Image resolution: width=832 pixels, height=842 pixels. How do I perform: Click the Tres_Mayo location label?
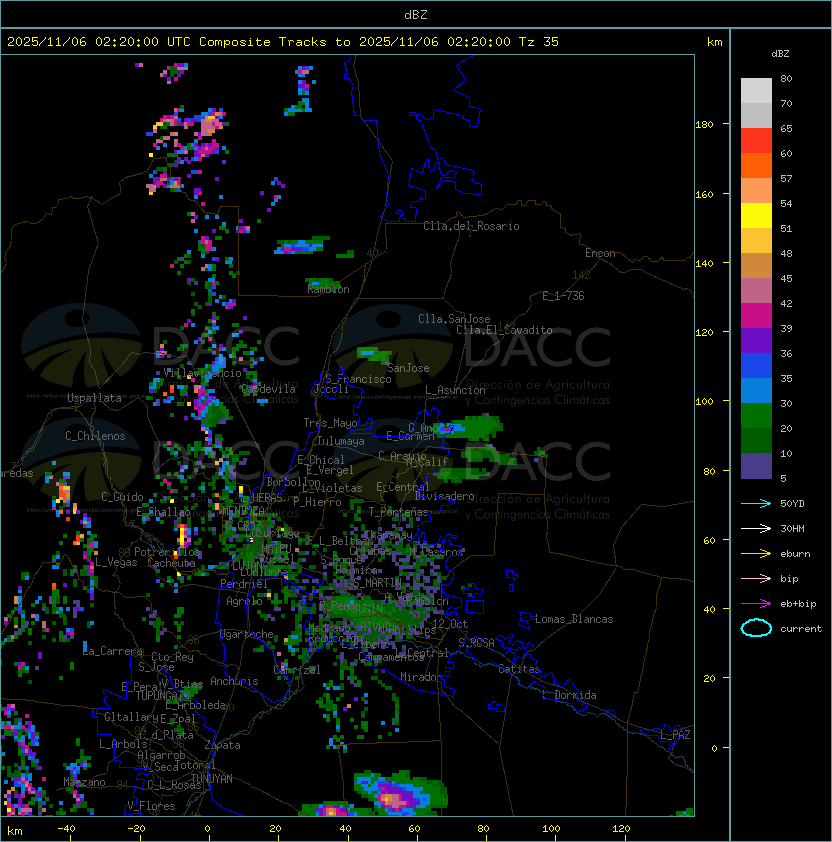click(330, 423)
